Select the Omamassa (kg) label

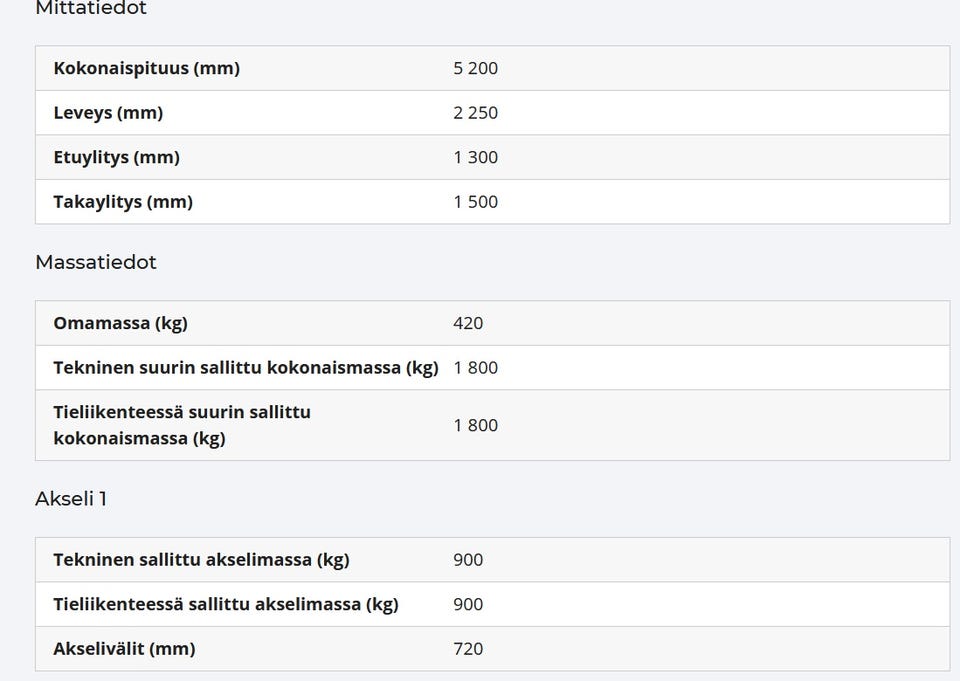[x=121, y=323]
